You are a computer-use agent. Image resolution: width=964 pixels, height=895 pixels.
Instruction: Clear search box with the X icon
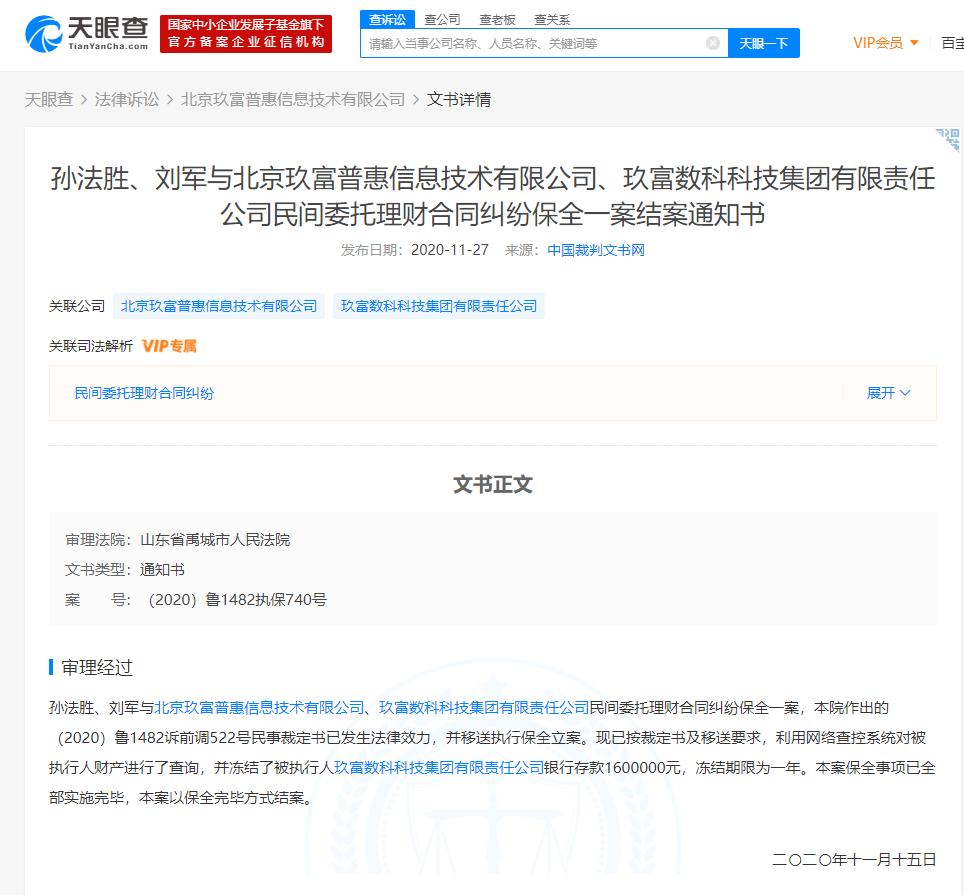pyautogui.click(x=713, y=43)
